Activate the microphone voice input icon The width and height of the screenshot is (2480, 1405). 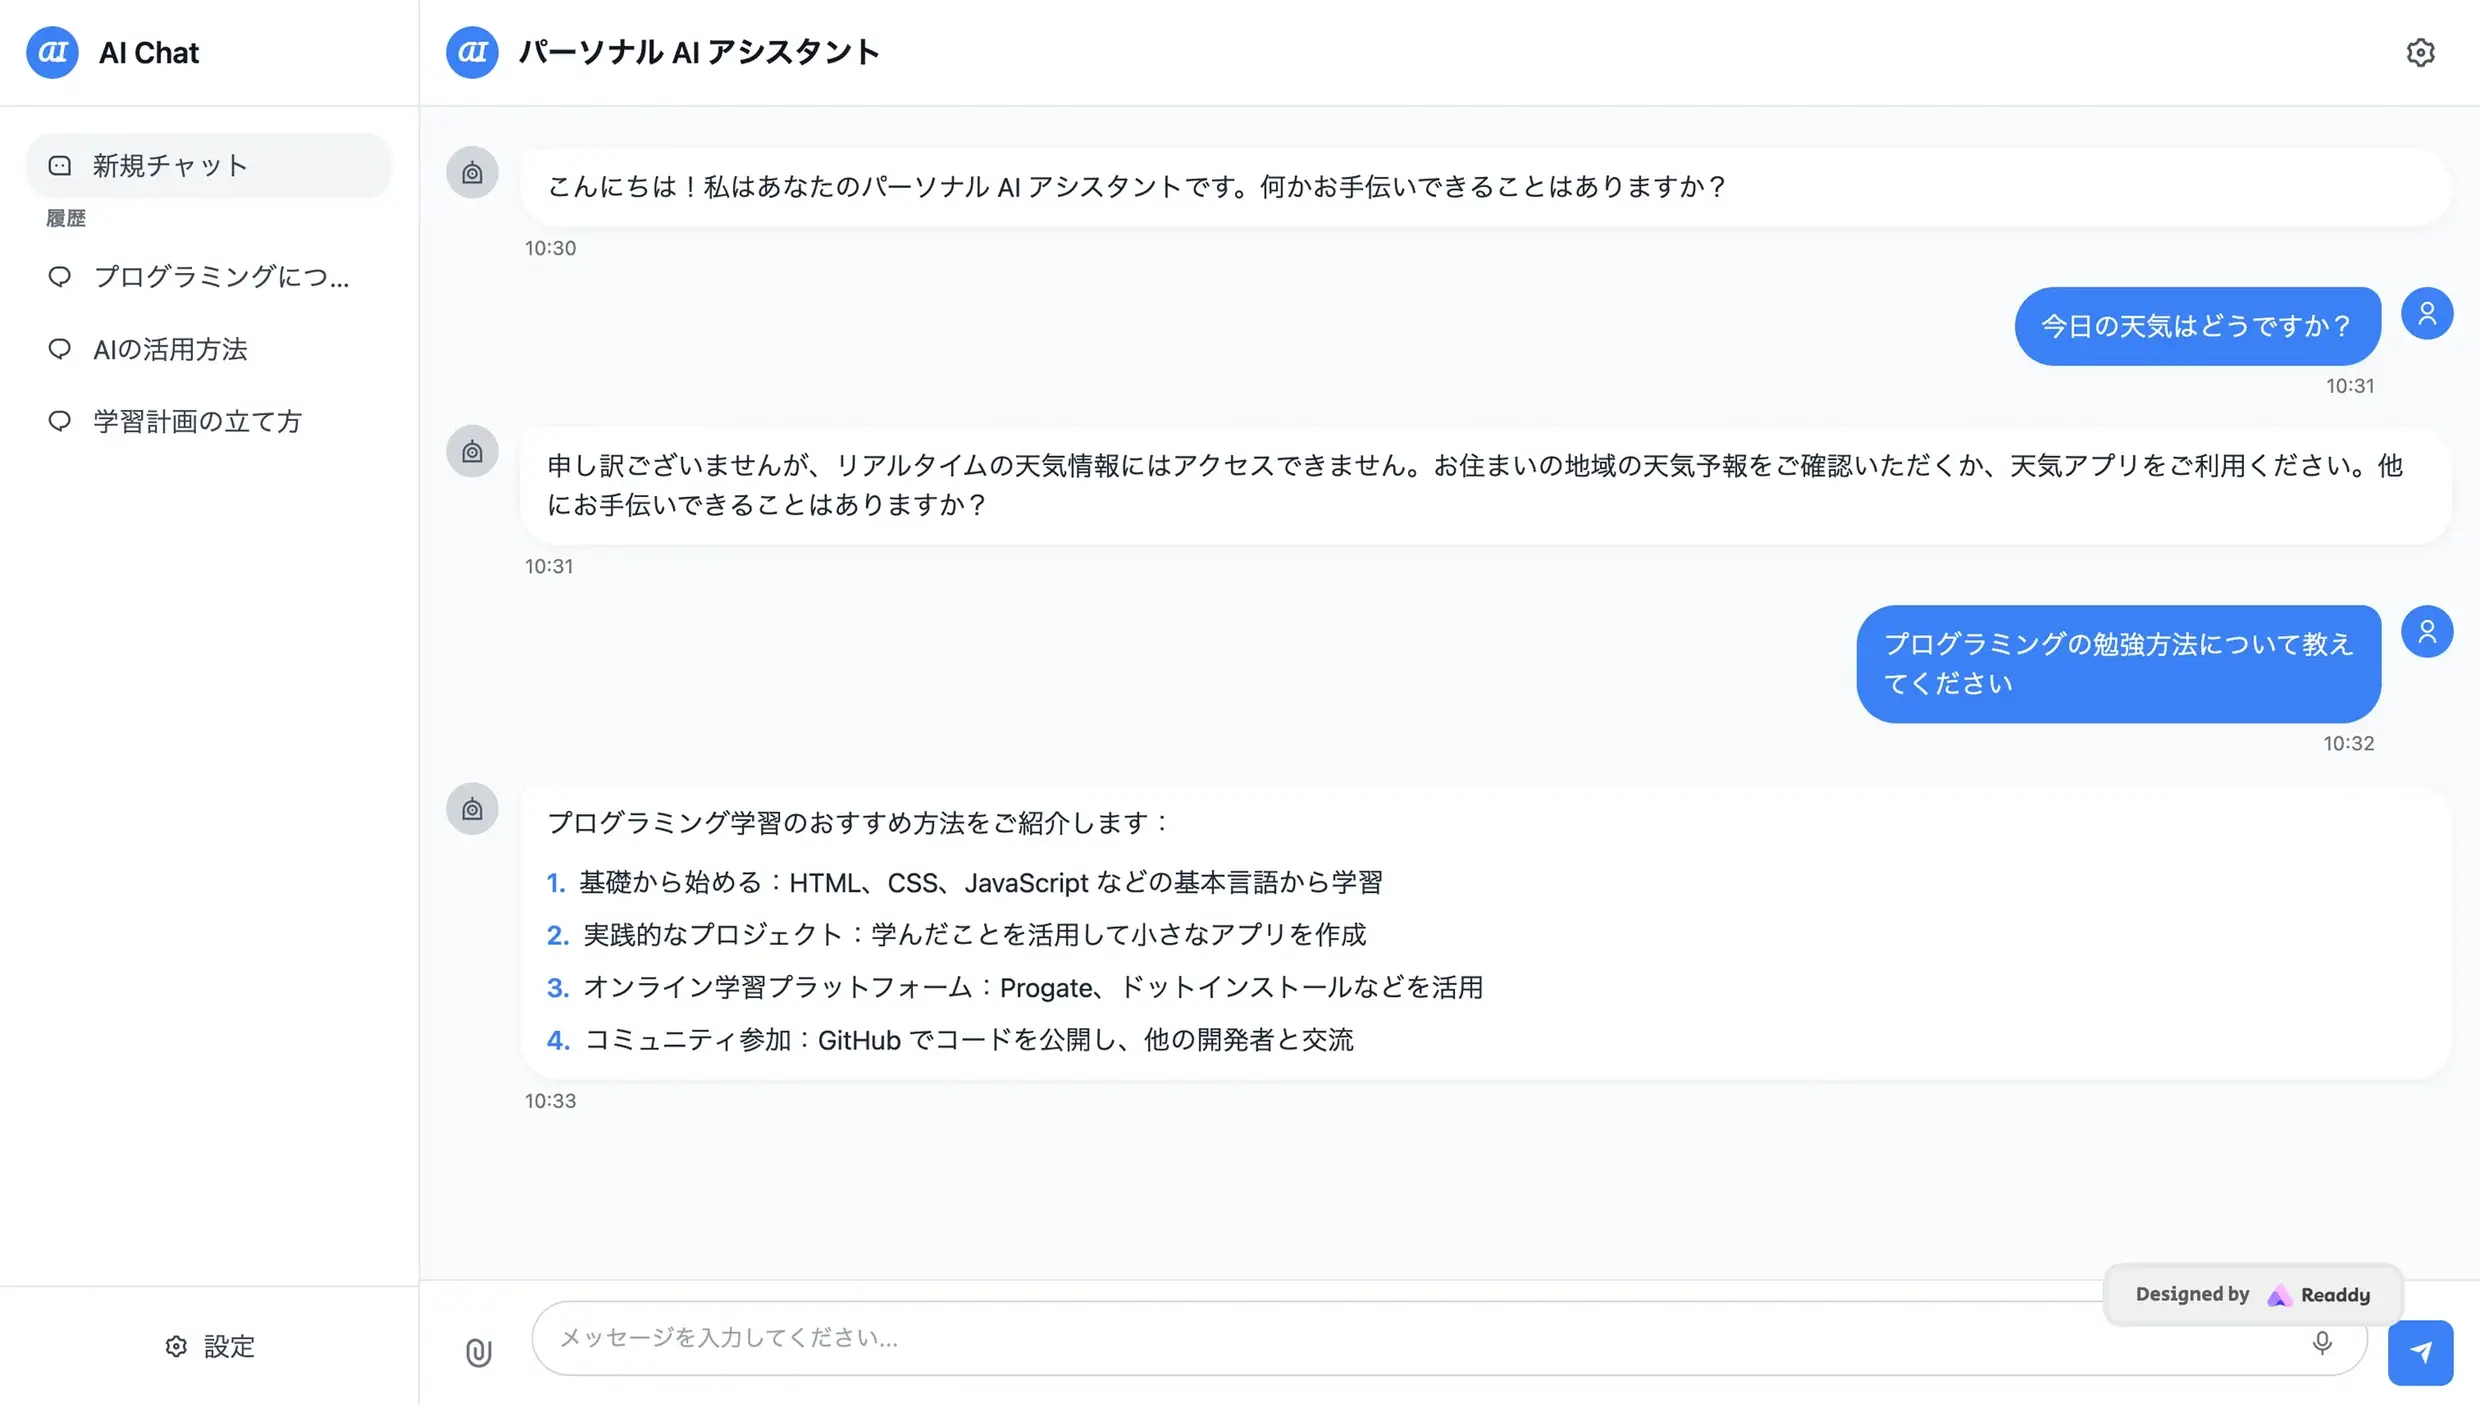pos(2321,1343)
